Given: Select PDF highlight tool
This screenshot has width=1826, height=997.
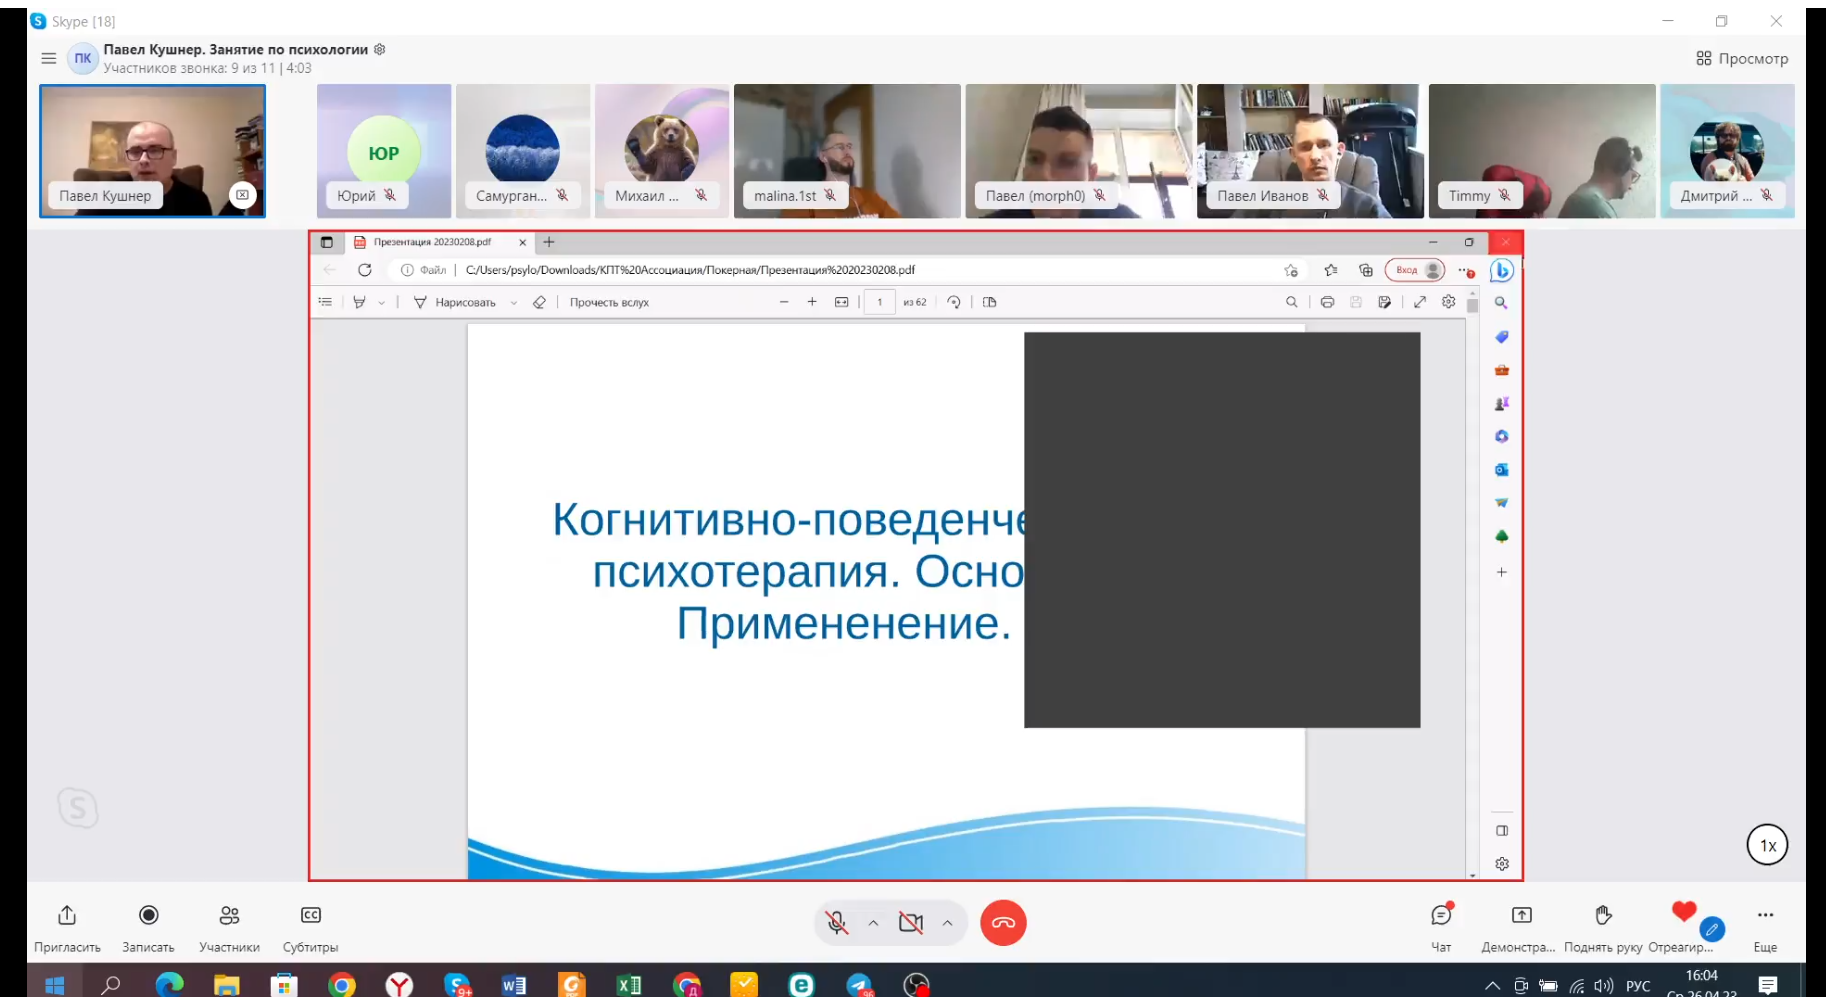Looking at the screenshot, I should 359,302.
